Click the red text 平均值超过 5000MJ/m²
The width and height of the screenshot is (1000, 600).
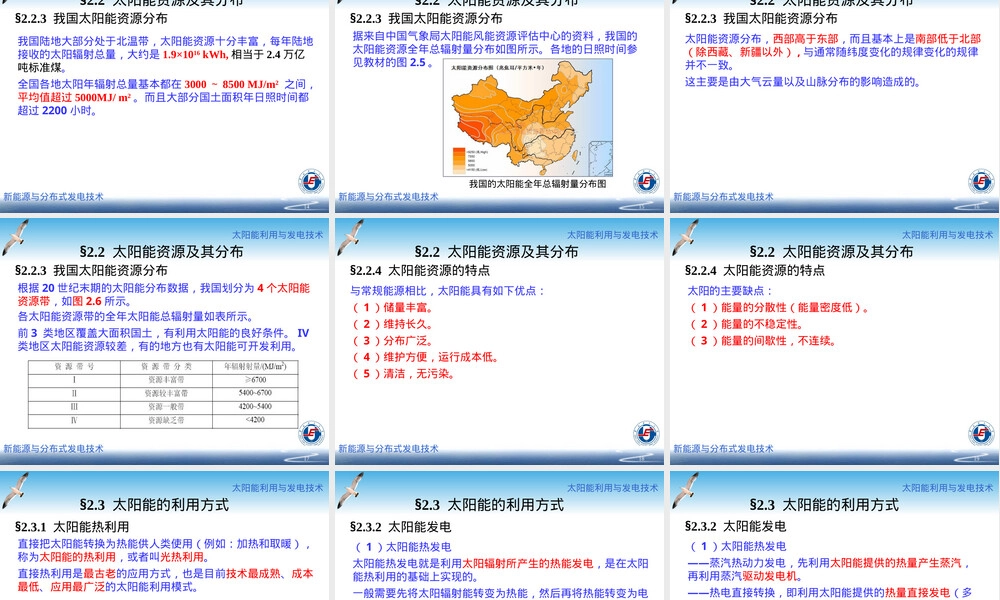click(x=74, y=97)
